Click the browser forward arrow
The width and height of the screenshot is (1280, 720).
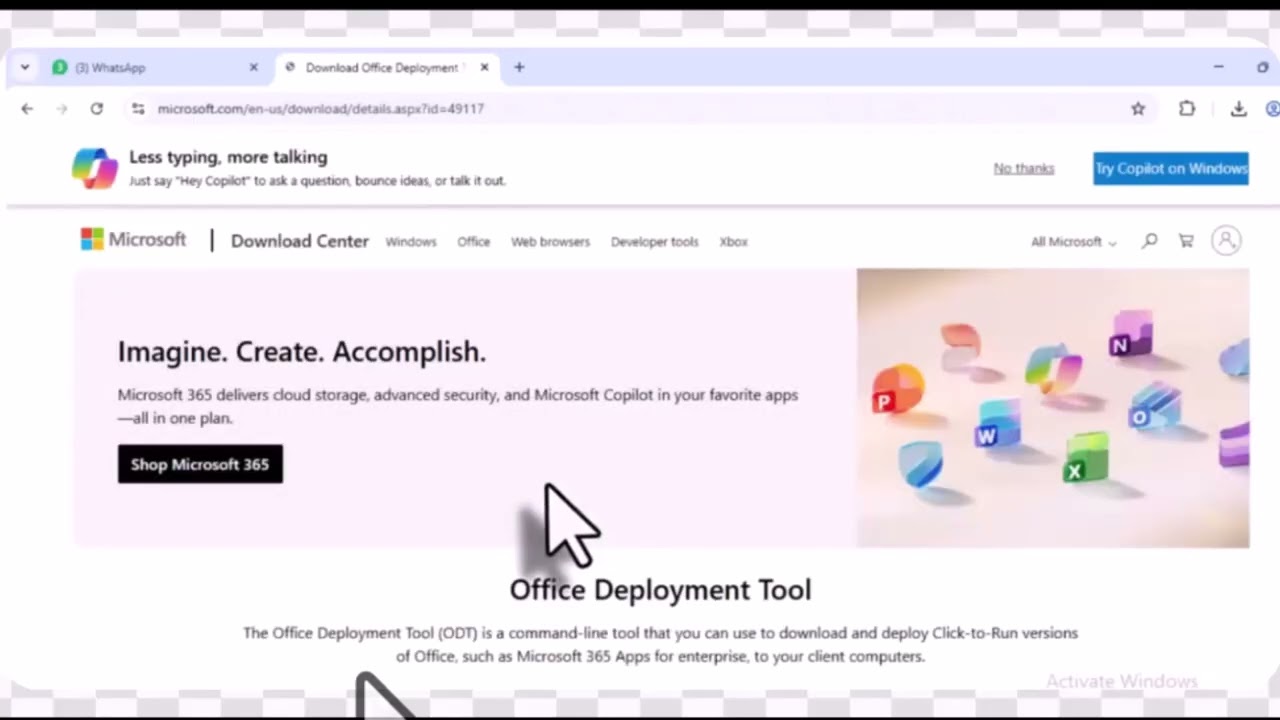(62, 109)
